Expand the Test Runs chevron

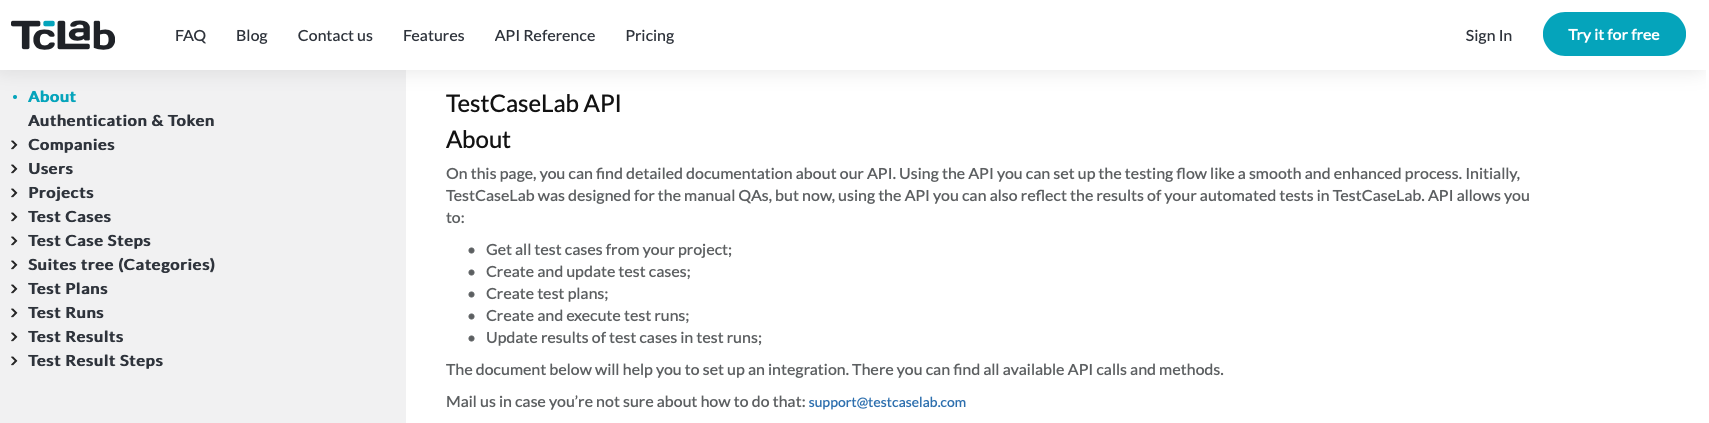14,313
